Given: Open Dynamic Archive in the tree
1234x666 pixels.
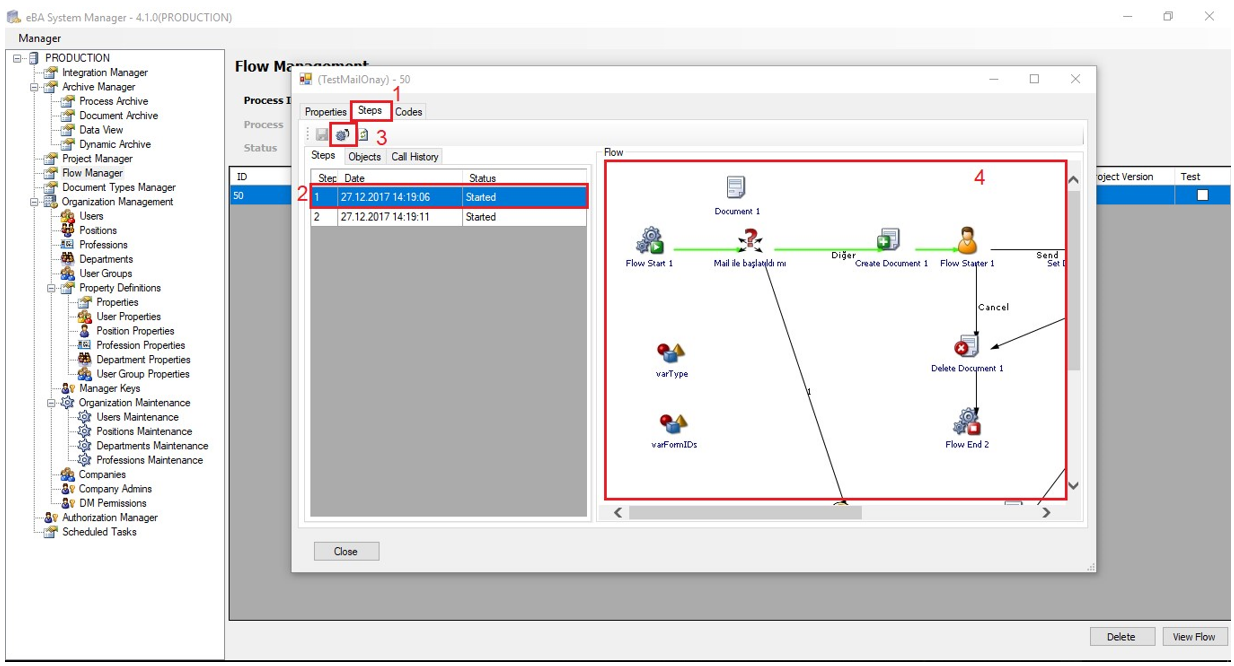Looking at the screenshot, I should coord(115,145).
